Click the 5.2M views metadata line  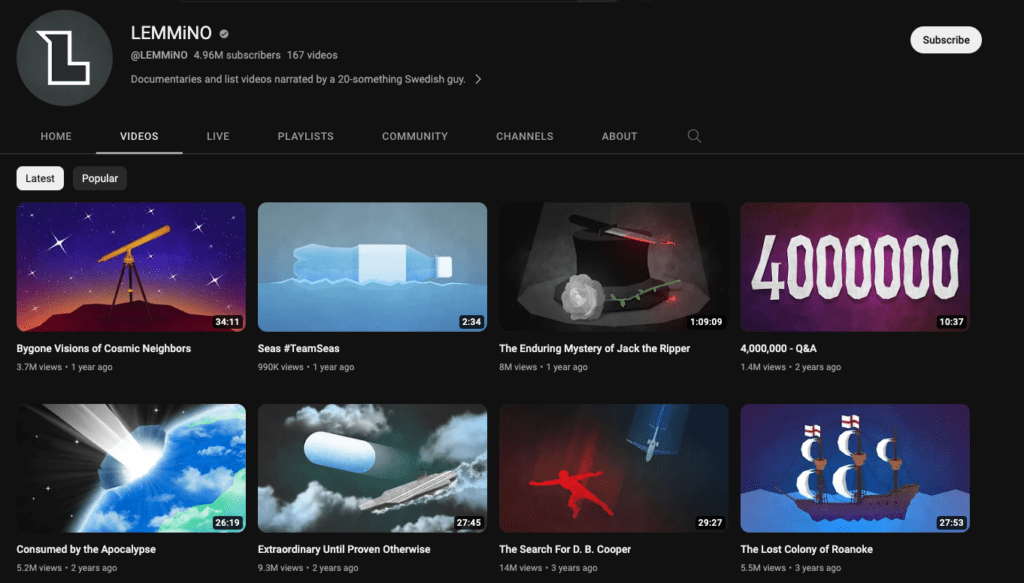pos(67,568)
